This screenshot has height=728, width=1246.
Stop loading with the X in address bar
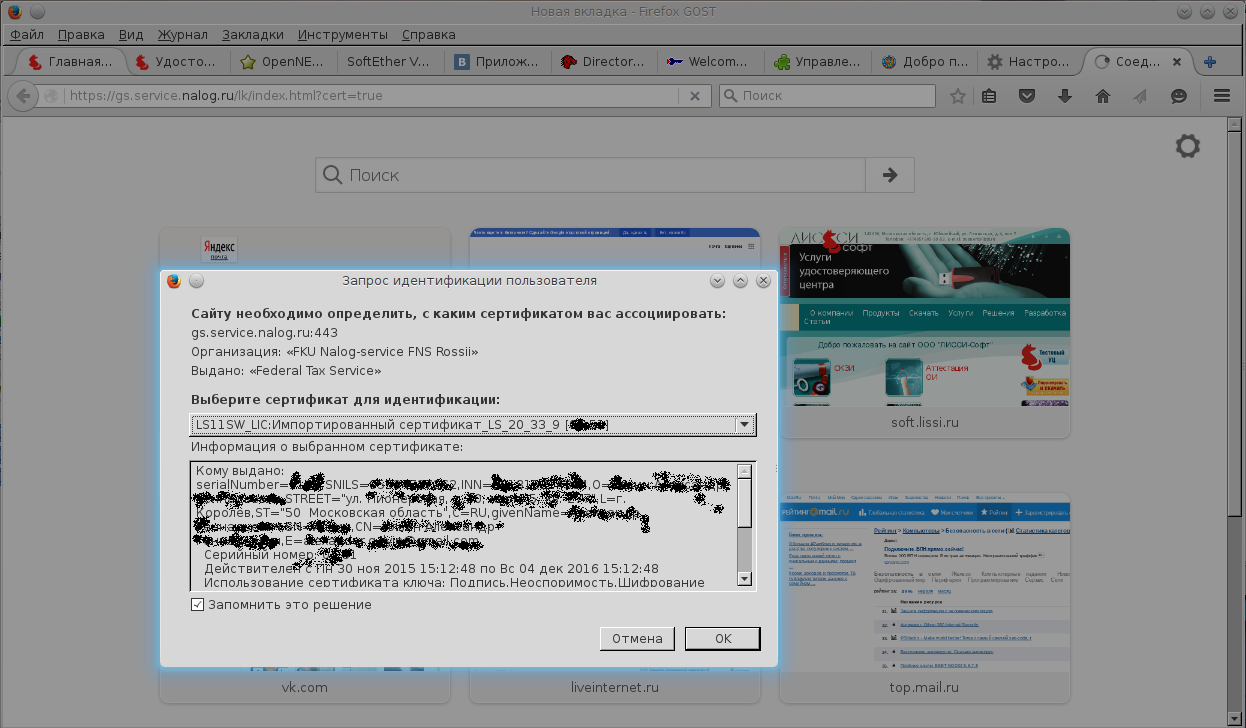(x=695, y=96)
